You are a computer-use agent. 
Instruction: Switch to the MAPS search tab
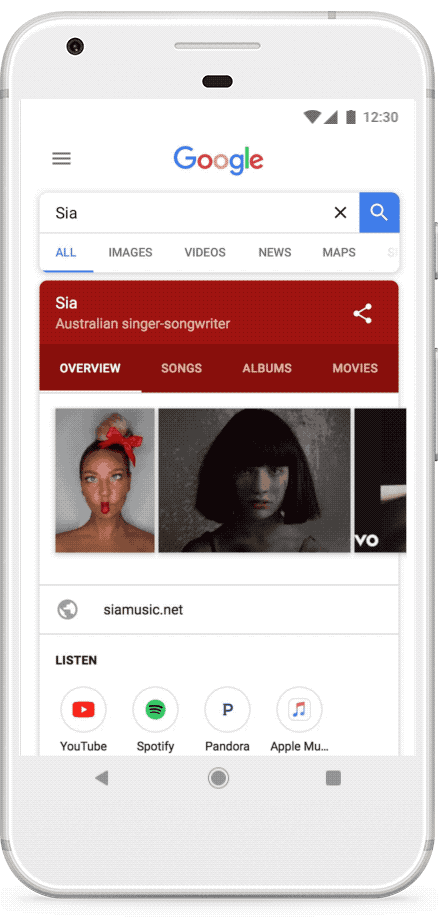click(339, 252)
